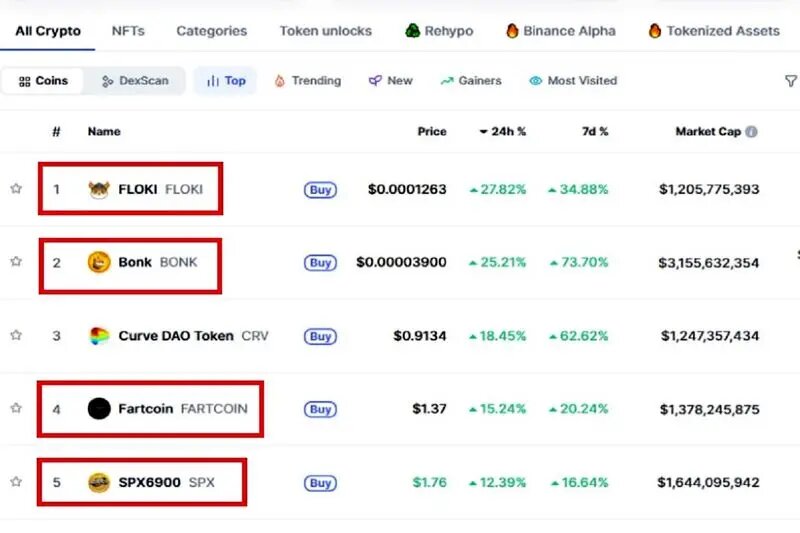Favorite SPX6900 with the star
Image resolution: width=800 pixels, height=533 pixels.
tap(16, 481)
